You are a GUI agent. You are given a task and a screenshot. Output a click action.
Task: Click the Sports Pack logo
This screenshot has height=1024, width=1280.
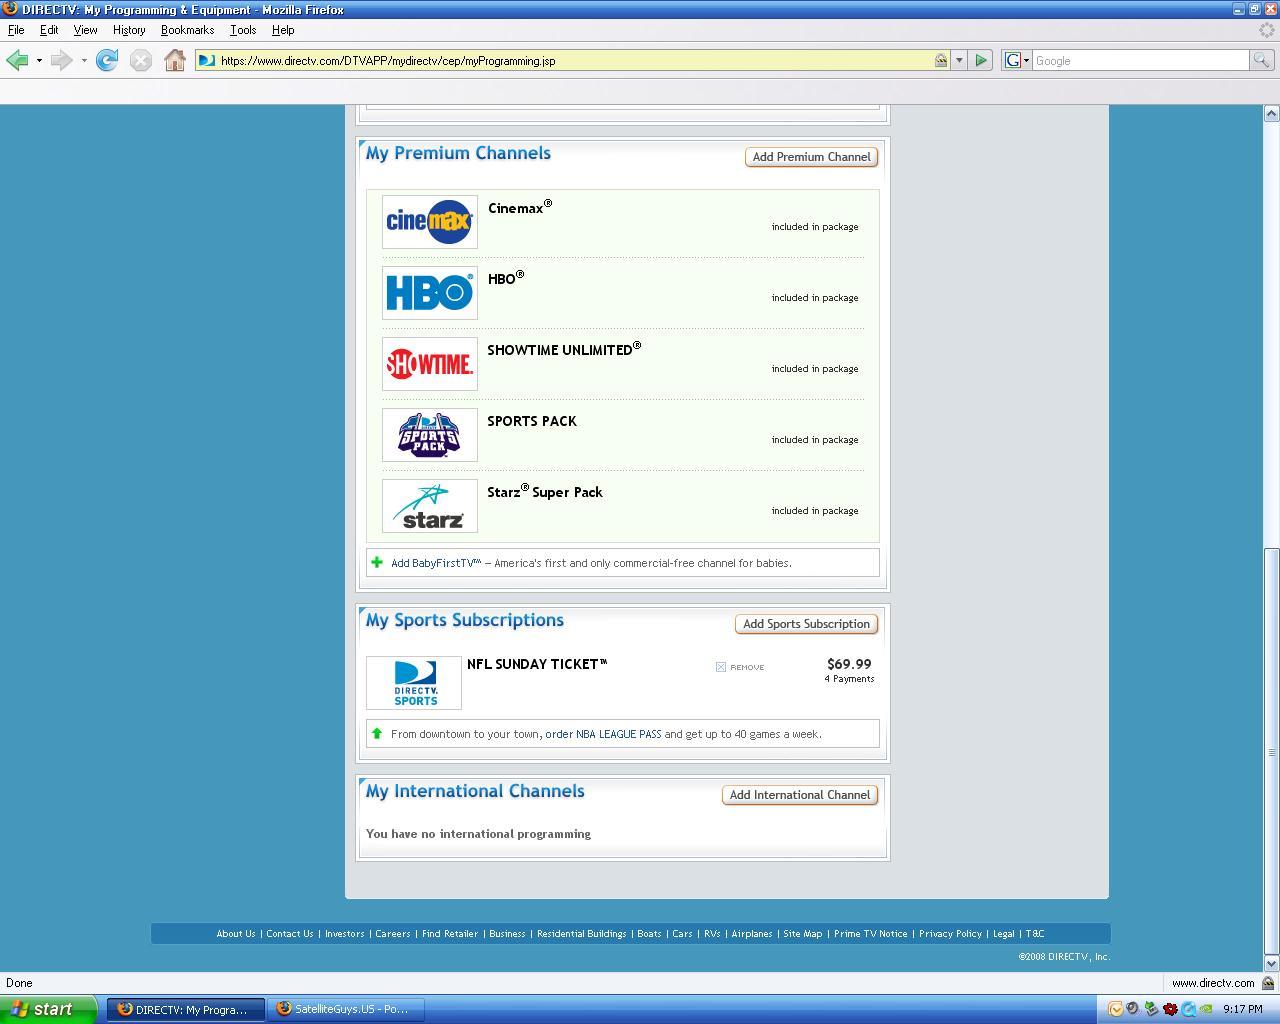pyautogui.click(x=430, y=435)
